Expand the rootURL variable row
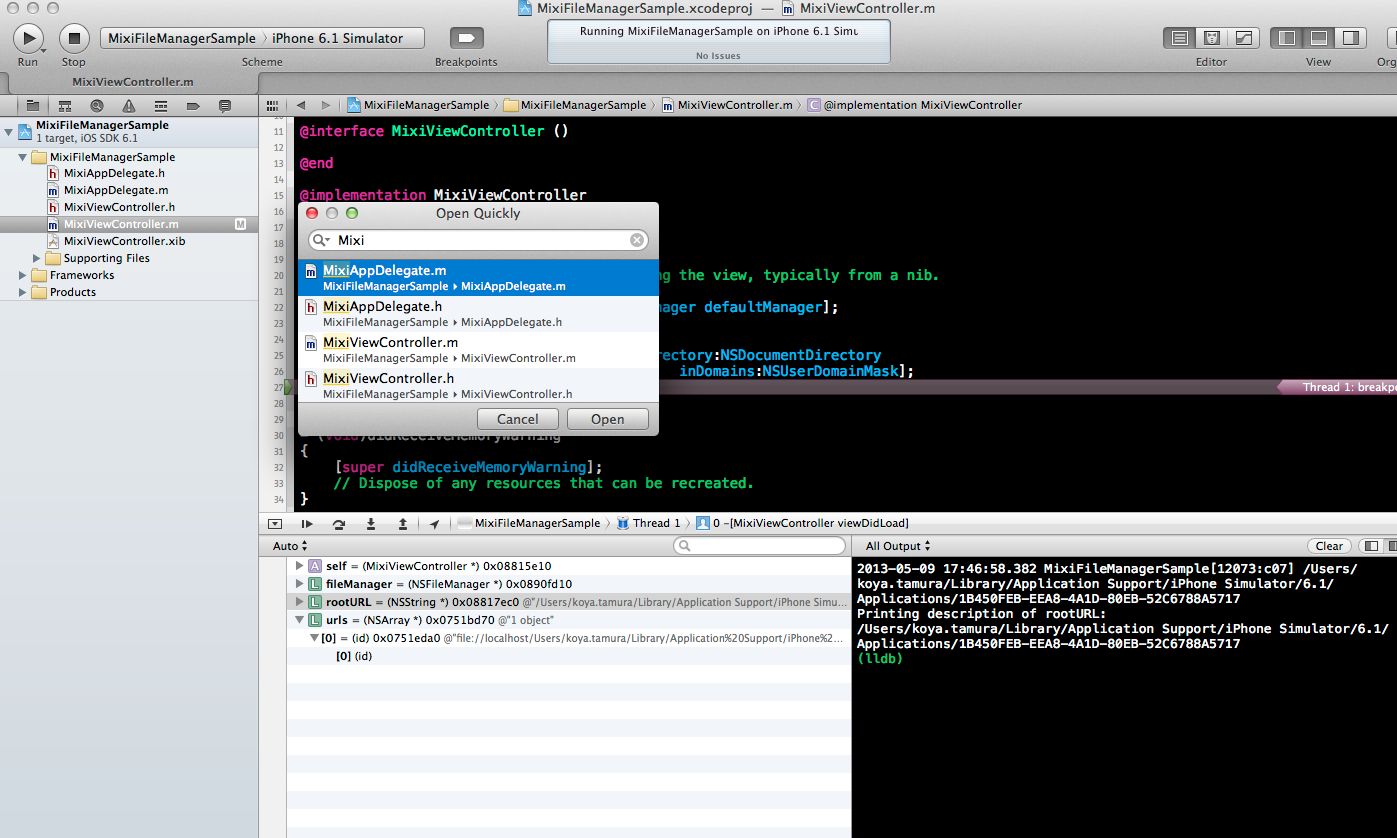This screenshot has width=1397, height=838. coord(299,602)
